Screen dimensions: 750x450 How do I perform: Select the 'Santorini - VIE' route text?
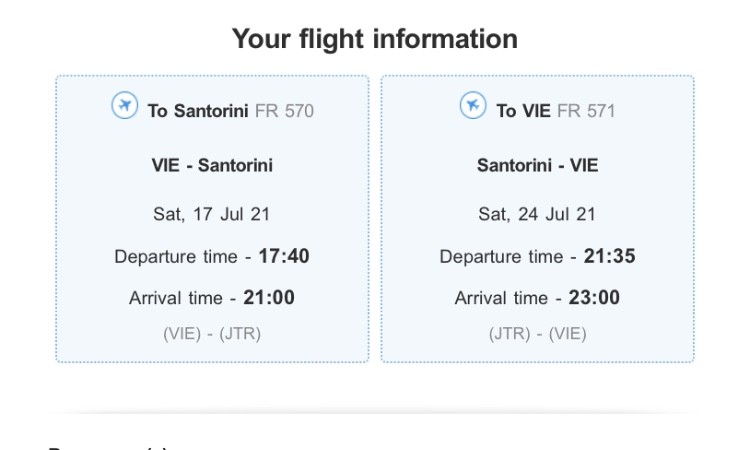click(x=537, y=165)
